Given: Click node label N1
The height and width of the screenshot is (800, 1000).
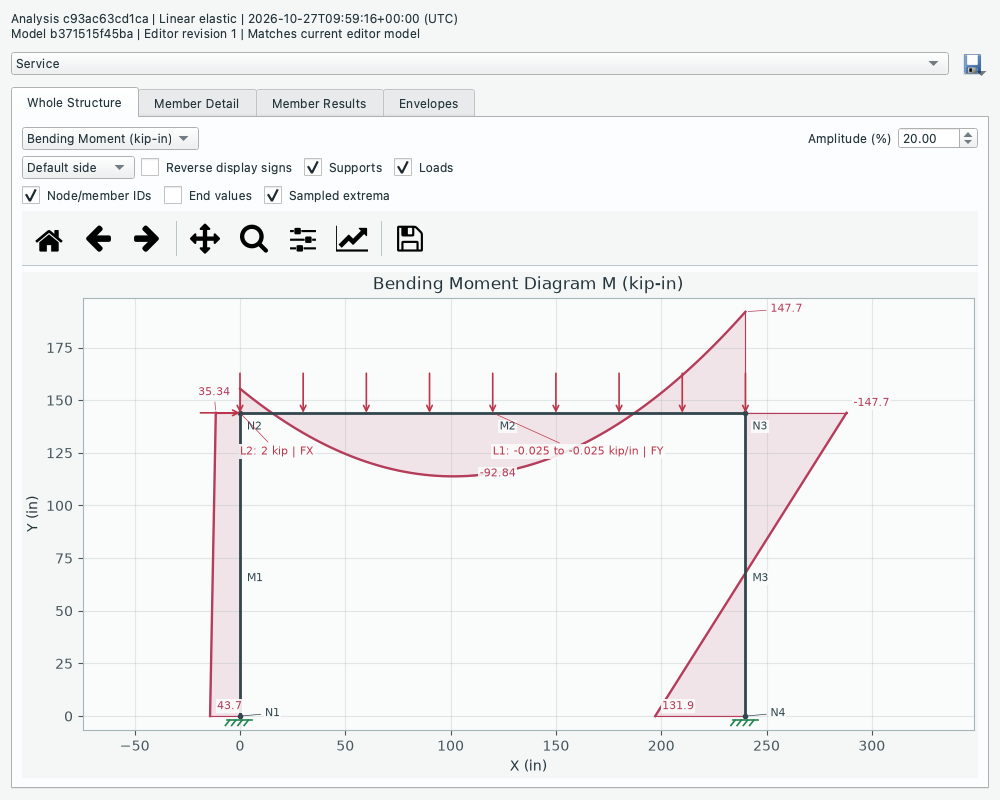Looking at the screenshot, I should point(272,712).
